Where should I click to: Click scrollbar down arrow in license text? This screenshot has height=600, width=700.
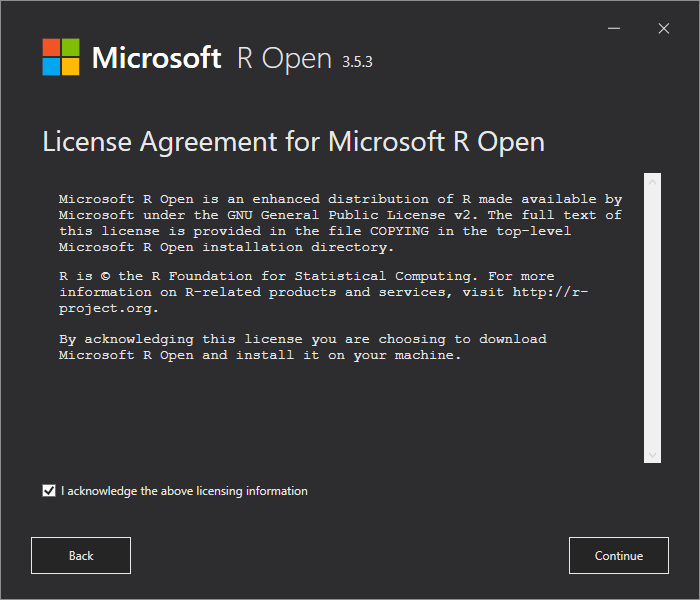pos(652,455)
